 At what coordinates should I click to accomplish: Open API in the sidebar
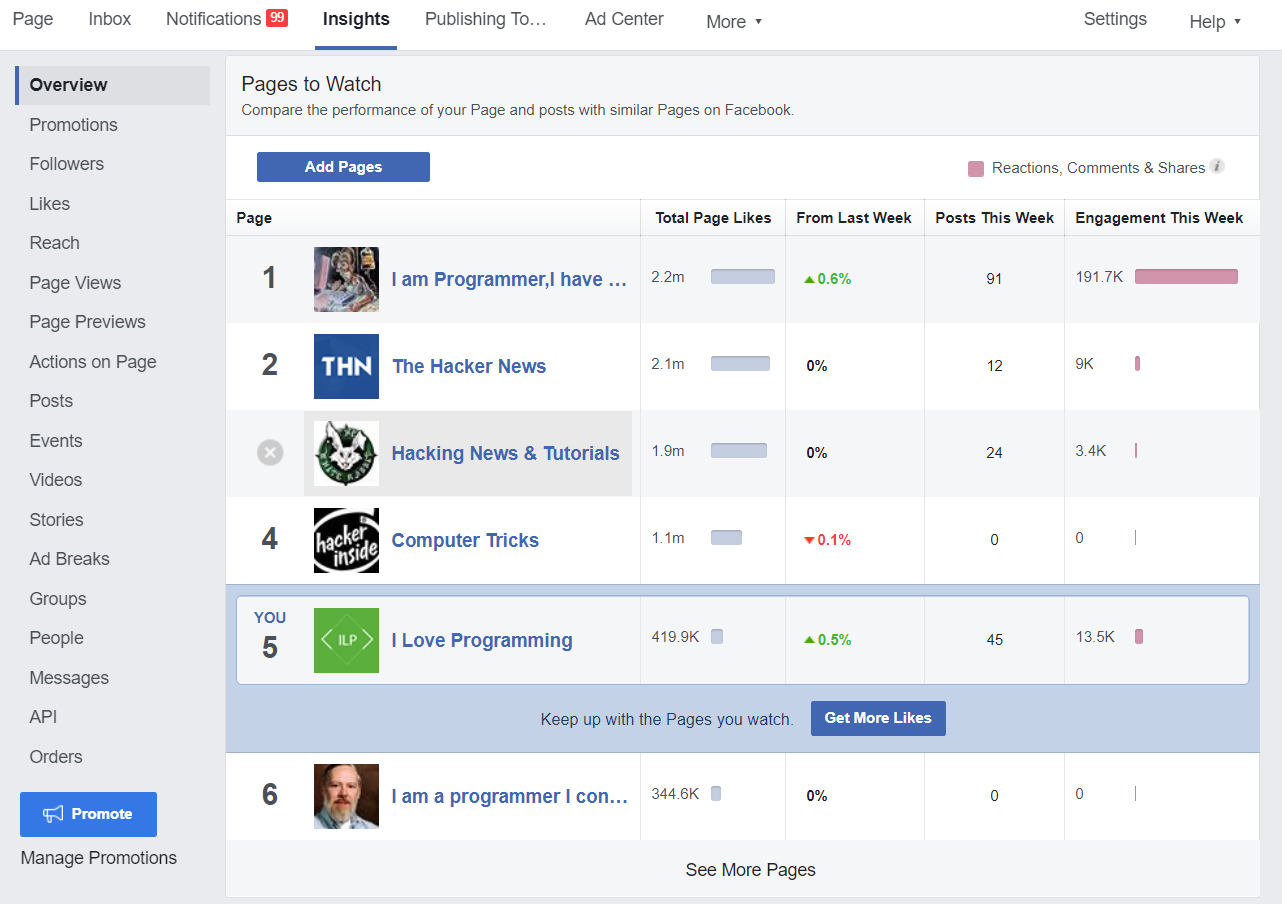click(x=43, y=717)
